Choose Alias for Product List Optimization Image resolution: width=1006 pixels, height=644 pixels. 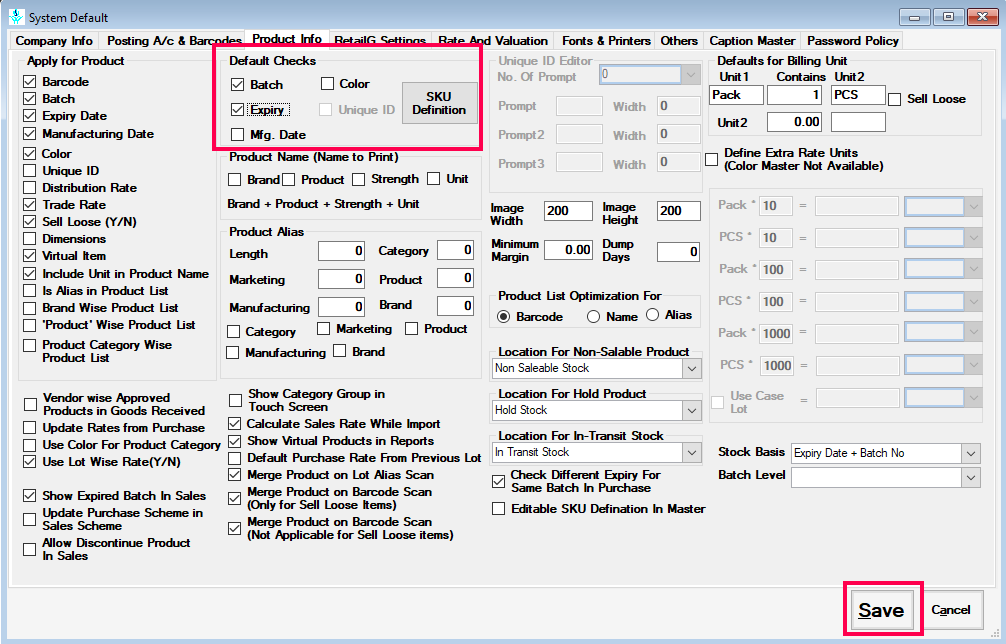pyautogui.click(x=653, y=316)
